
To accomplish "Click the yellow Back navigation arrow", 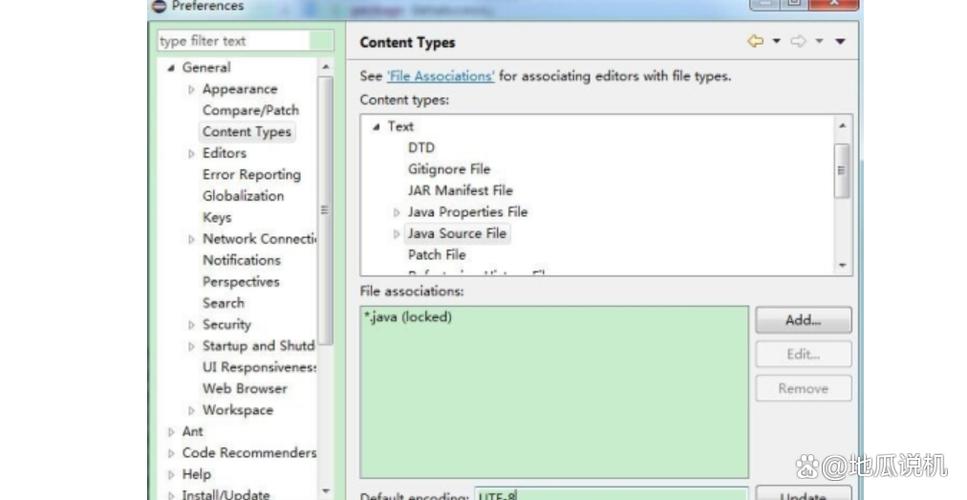I will (x=755, y=42).
